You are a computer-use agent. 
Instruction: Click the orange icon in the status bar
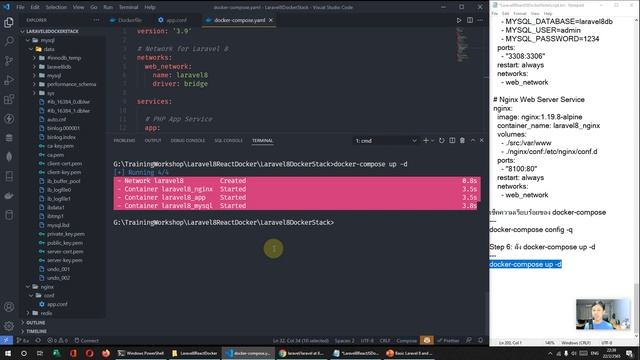tap(427, 340)
